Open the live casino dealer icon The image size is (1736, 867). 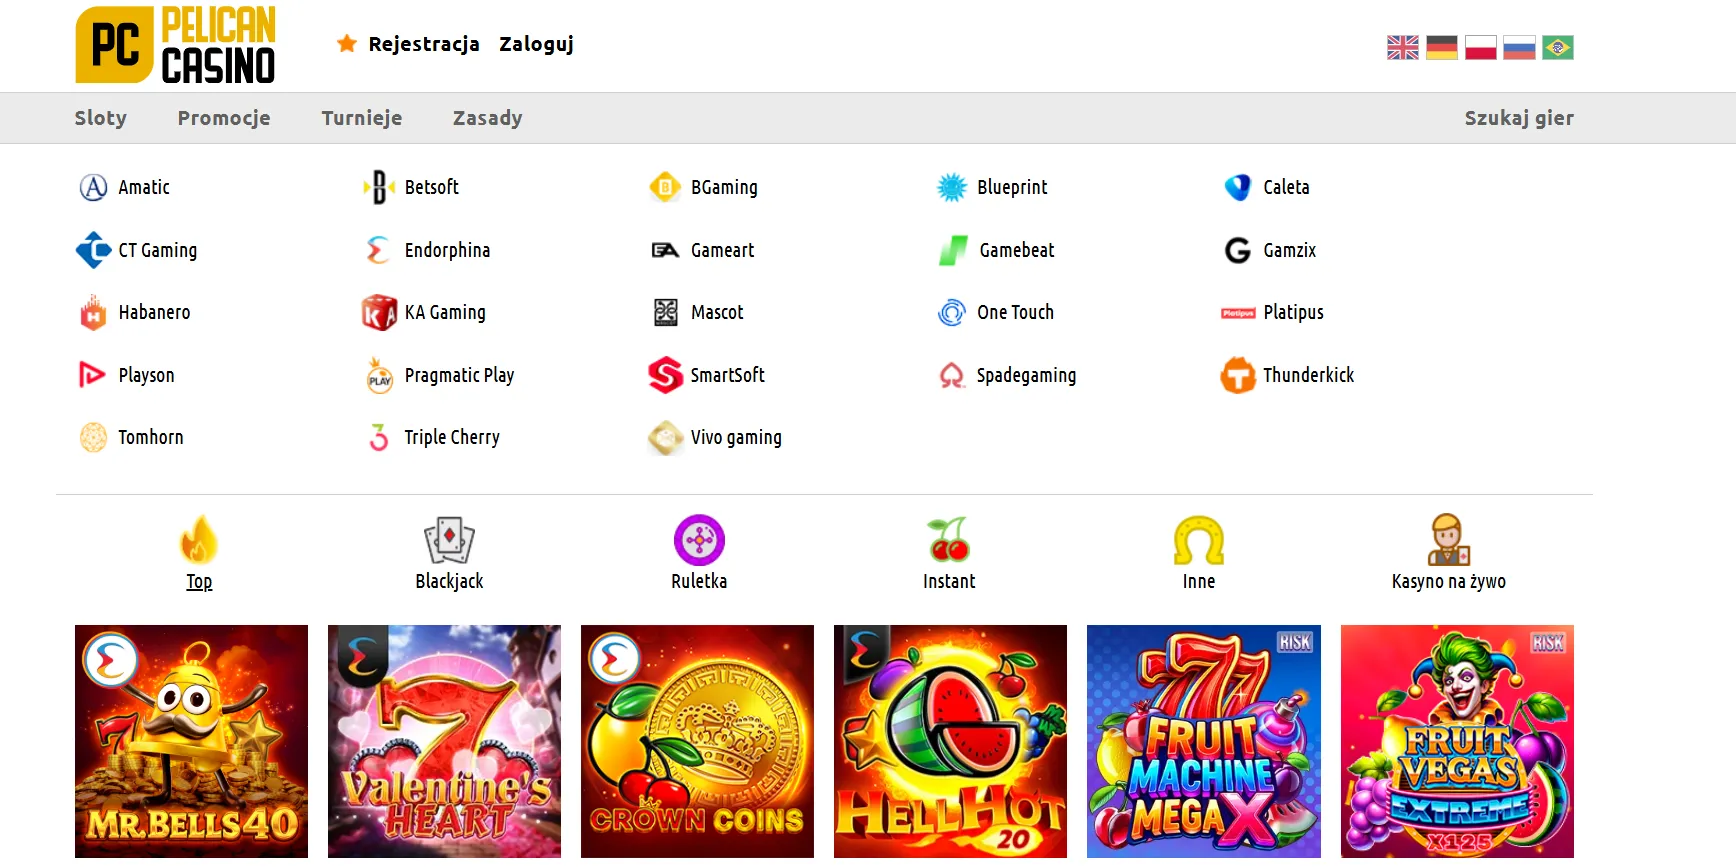1448,540
